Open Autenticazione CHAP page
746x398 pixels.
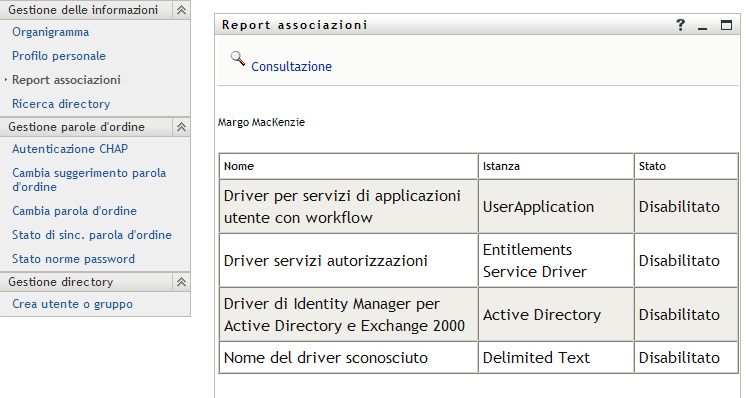[70, 149]
